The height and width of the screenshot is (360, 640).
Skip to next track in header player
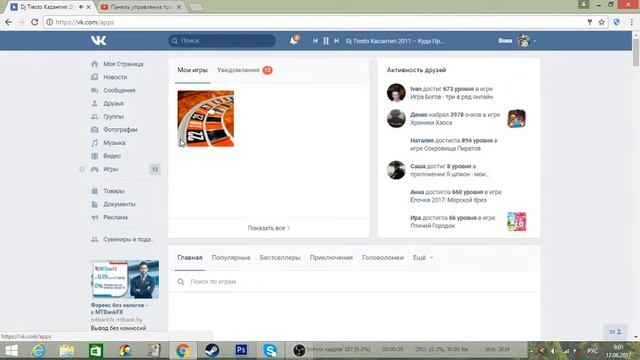[336, 41]
